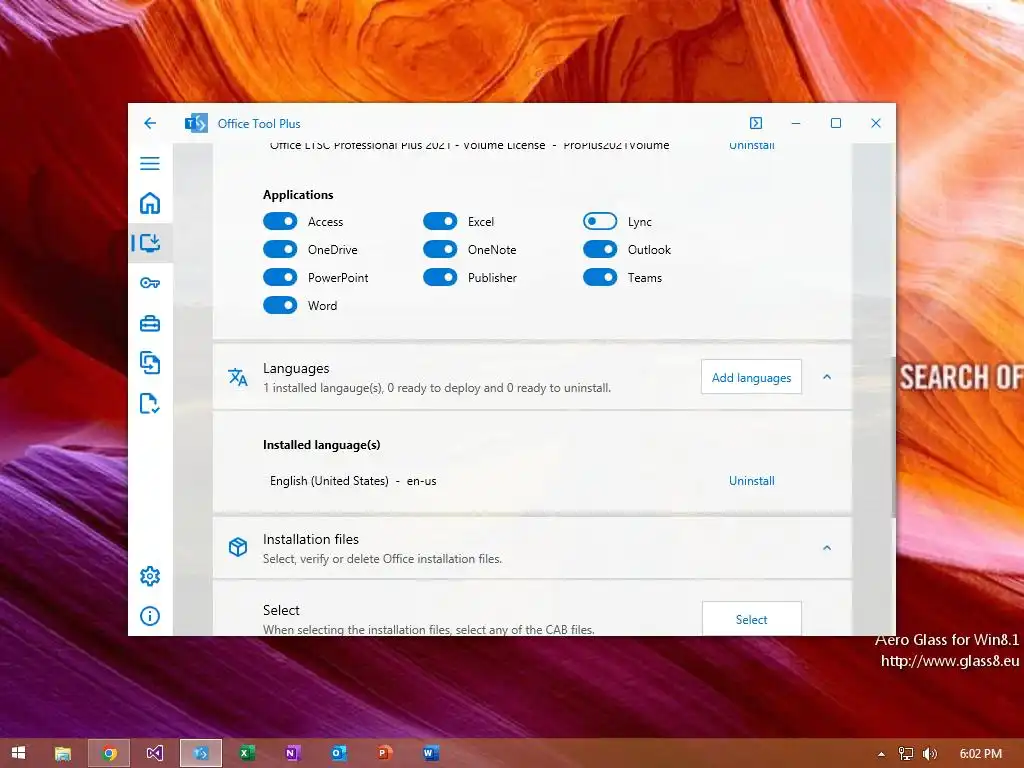Screen dimensions: 1024x768
Task: Toggle the Word application switch
Action: (280, 305)
